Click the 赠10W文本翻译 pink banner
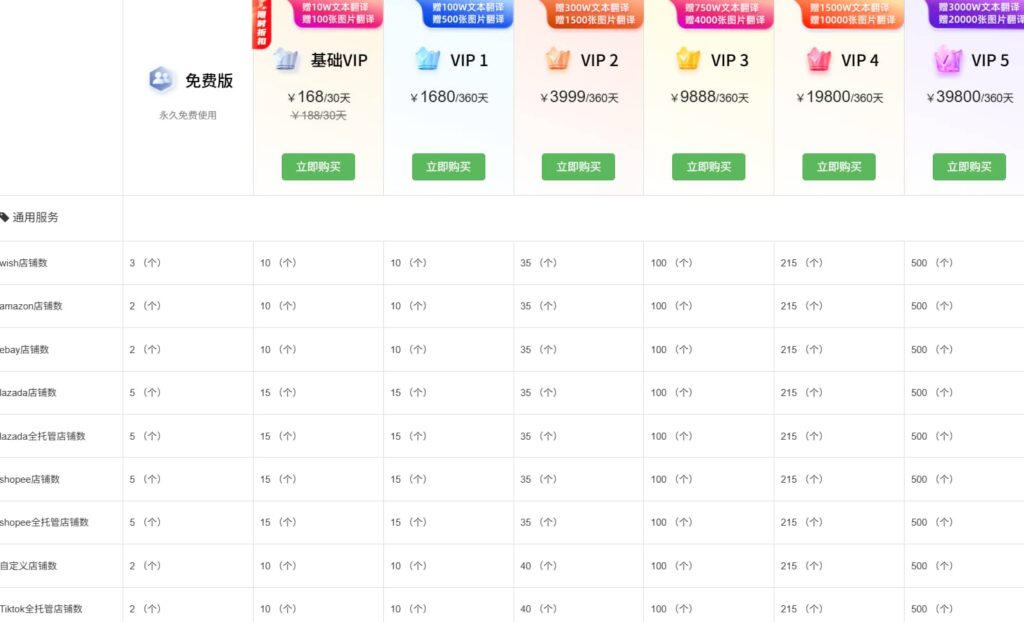The width and height of the screenshot is (1024, 622). (338, 13)
